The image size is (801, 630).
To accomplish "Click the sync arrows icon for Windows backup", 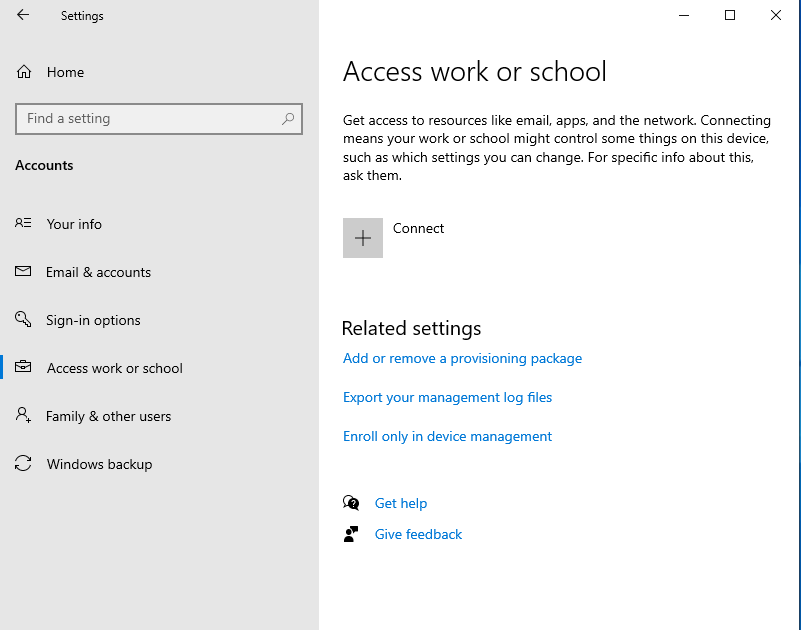I will [24, 464].
